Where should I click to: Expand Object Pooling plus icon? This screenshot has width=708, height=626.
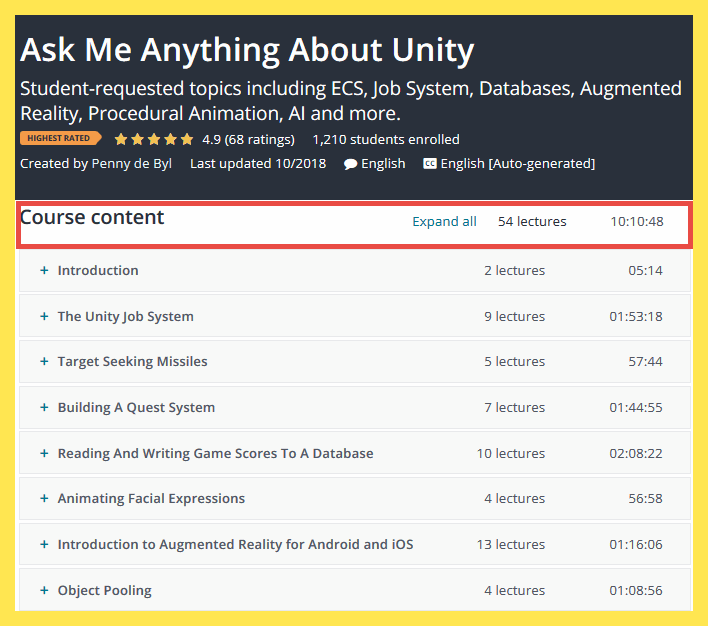click(44, 590)
